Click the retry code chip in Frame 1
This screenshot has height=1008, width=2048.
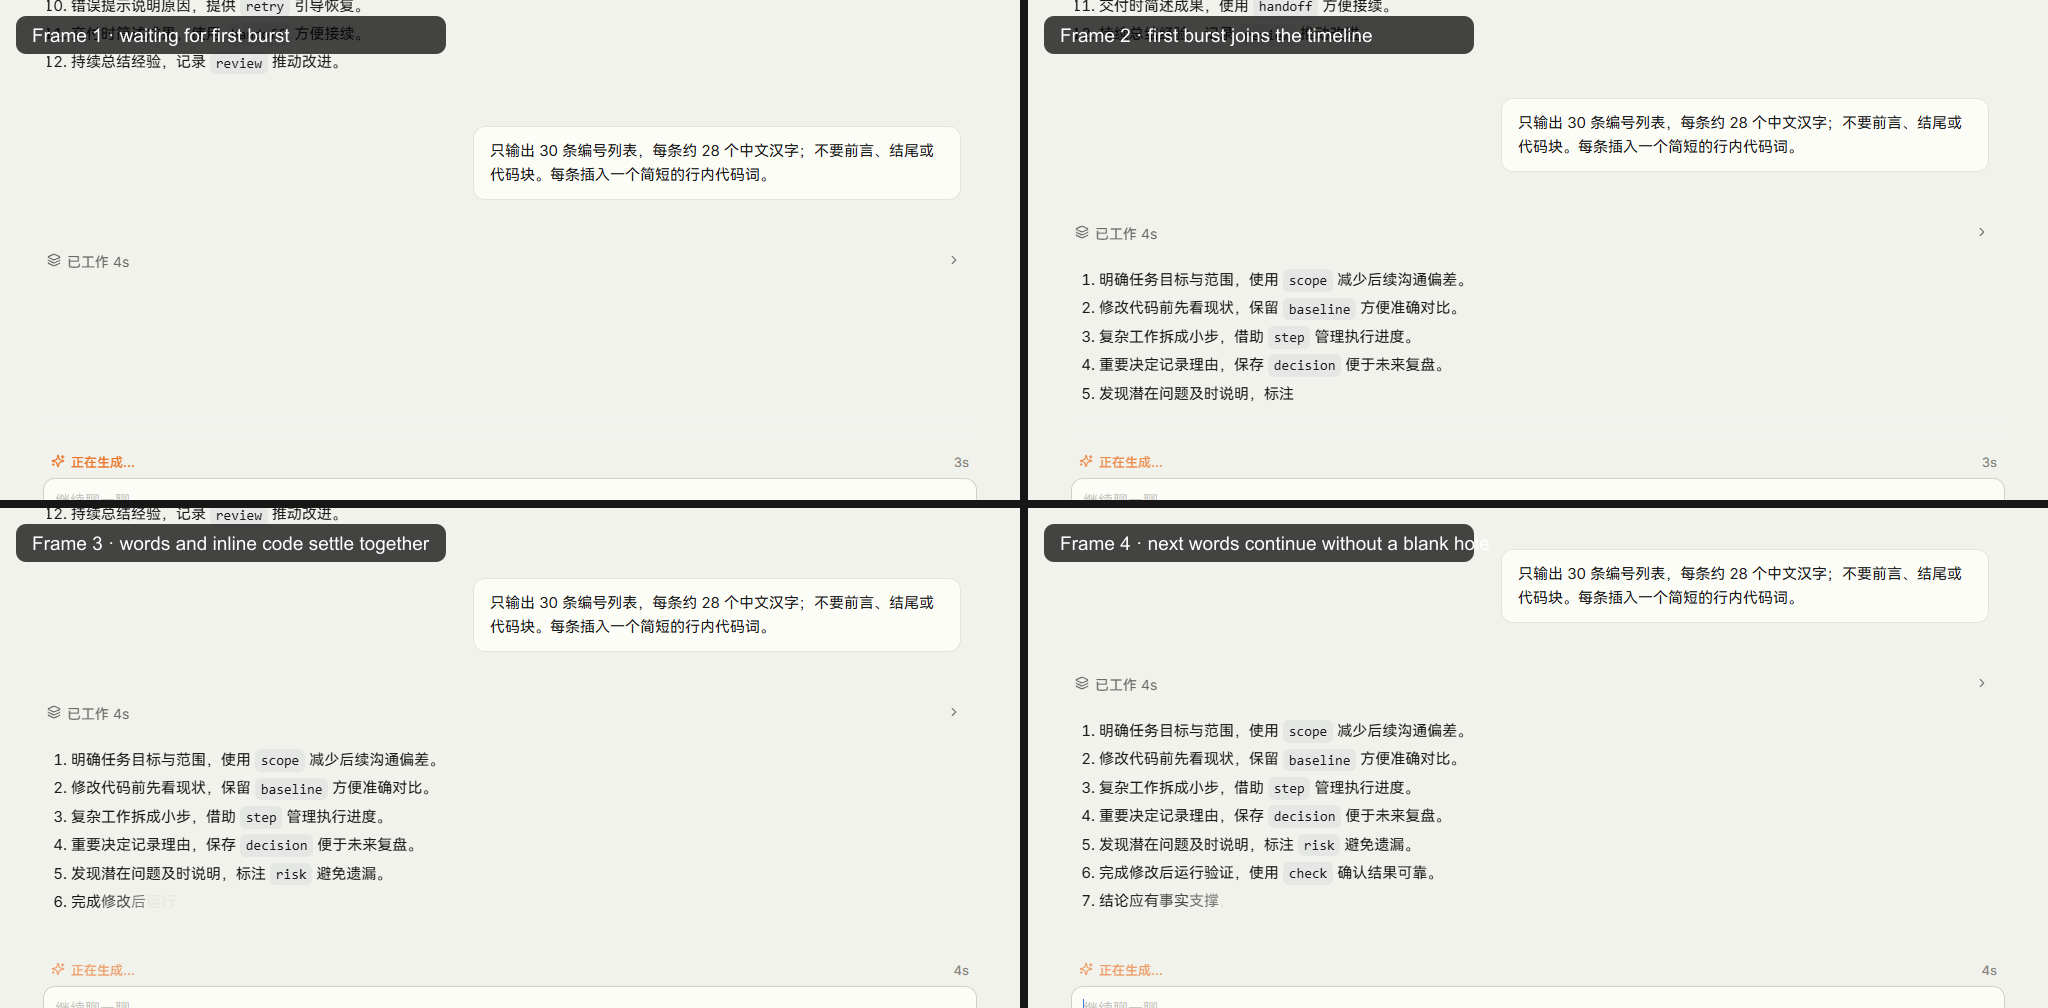[265, 6]
